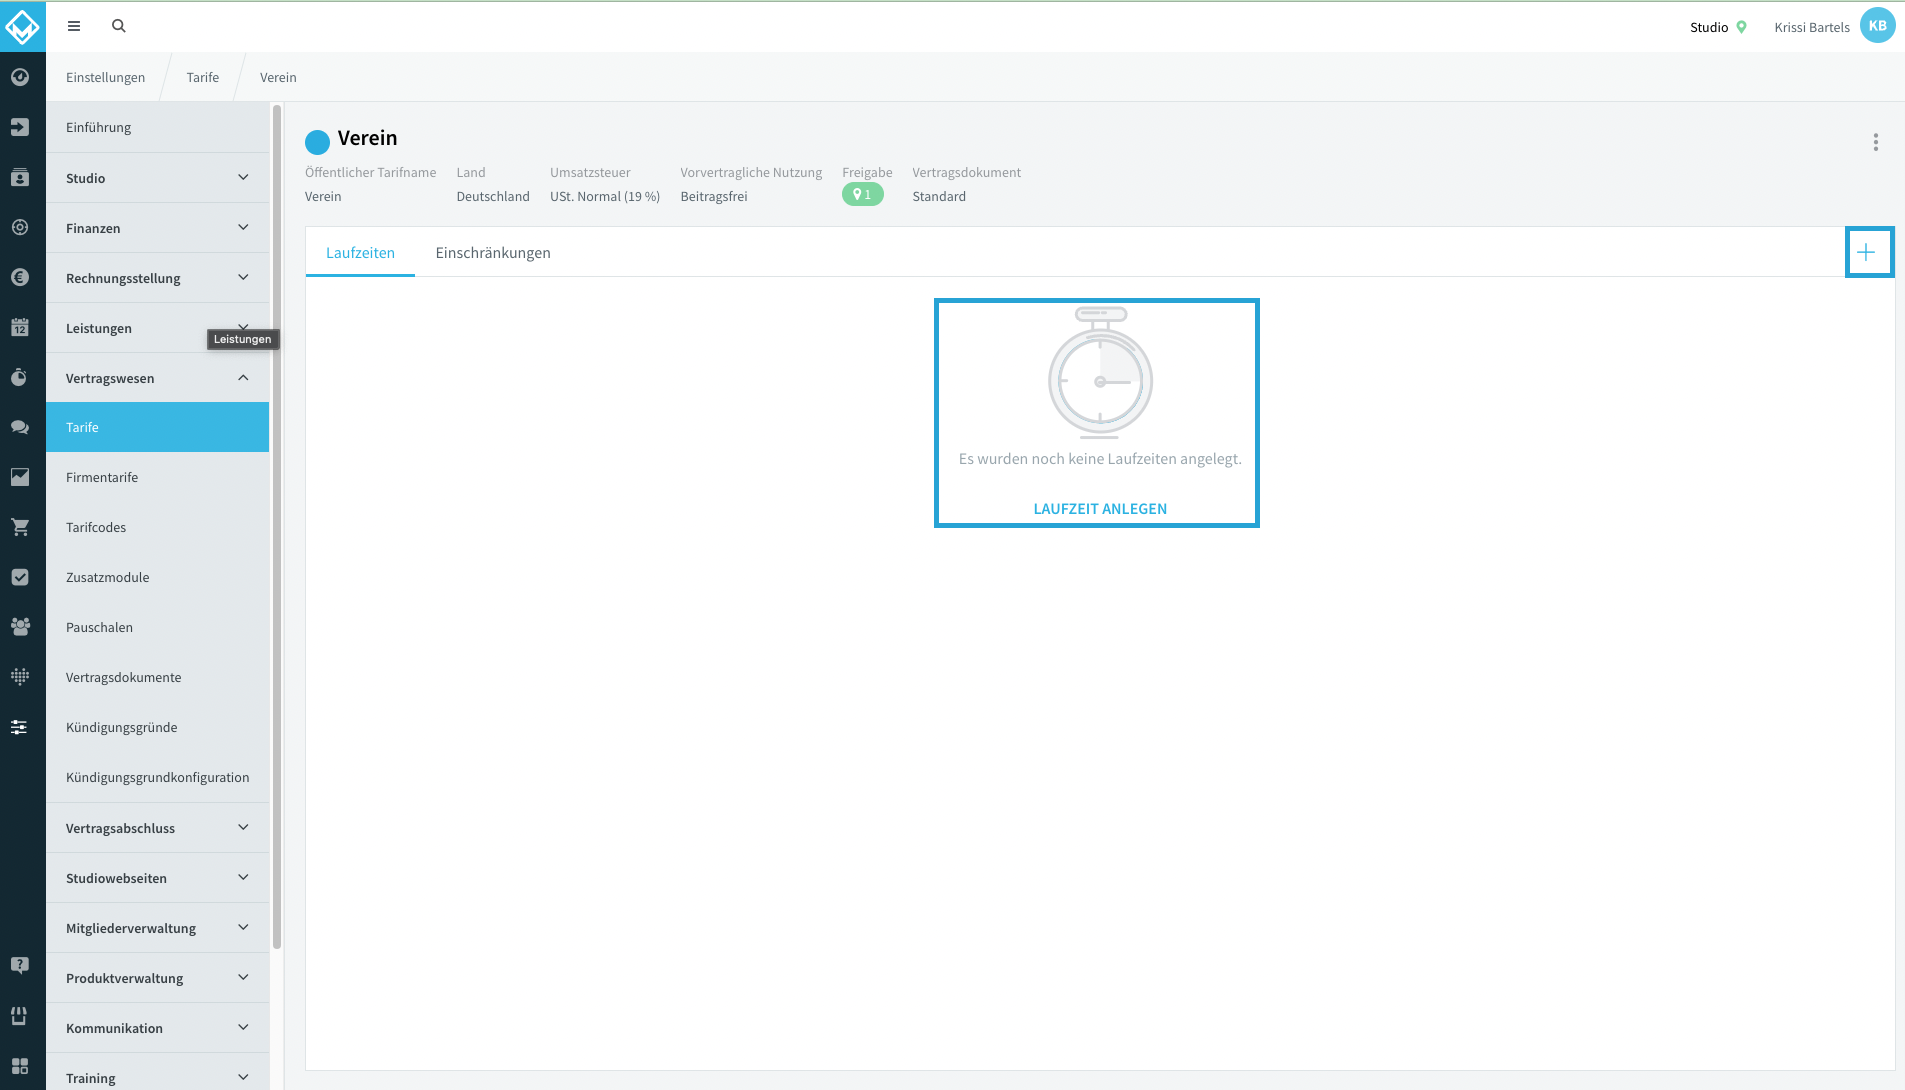Open the shopping cart sidebar icon
The image size is (1905, 1090).
point(20,527)
